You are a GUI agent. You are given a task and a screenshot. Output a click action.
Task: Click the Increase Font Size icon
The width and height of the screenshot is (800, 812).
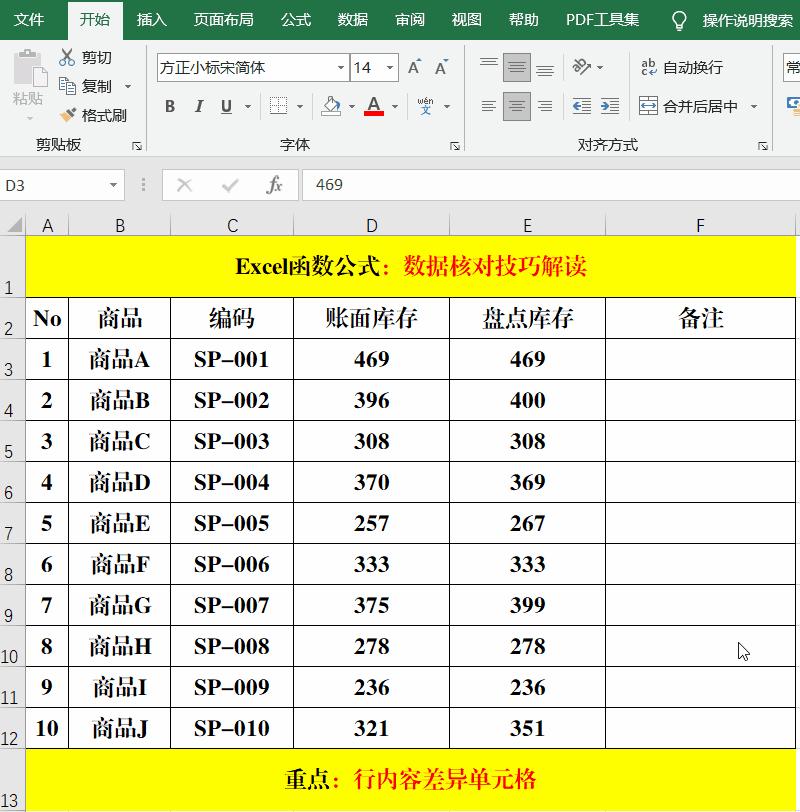(412, 68)
